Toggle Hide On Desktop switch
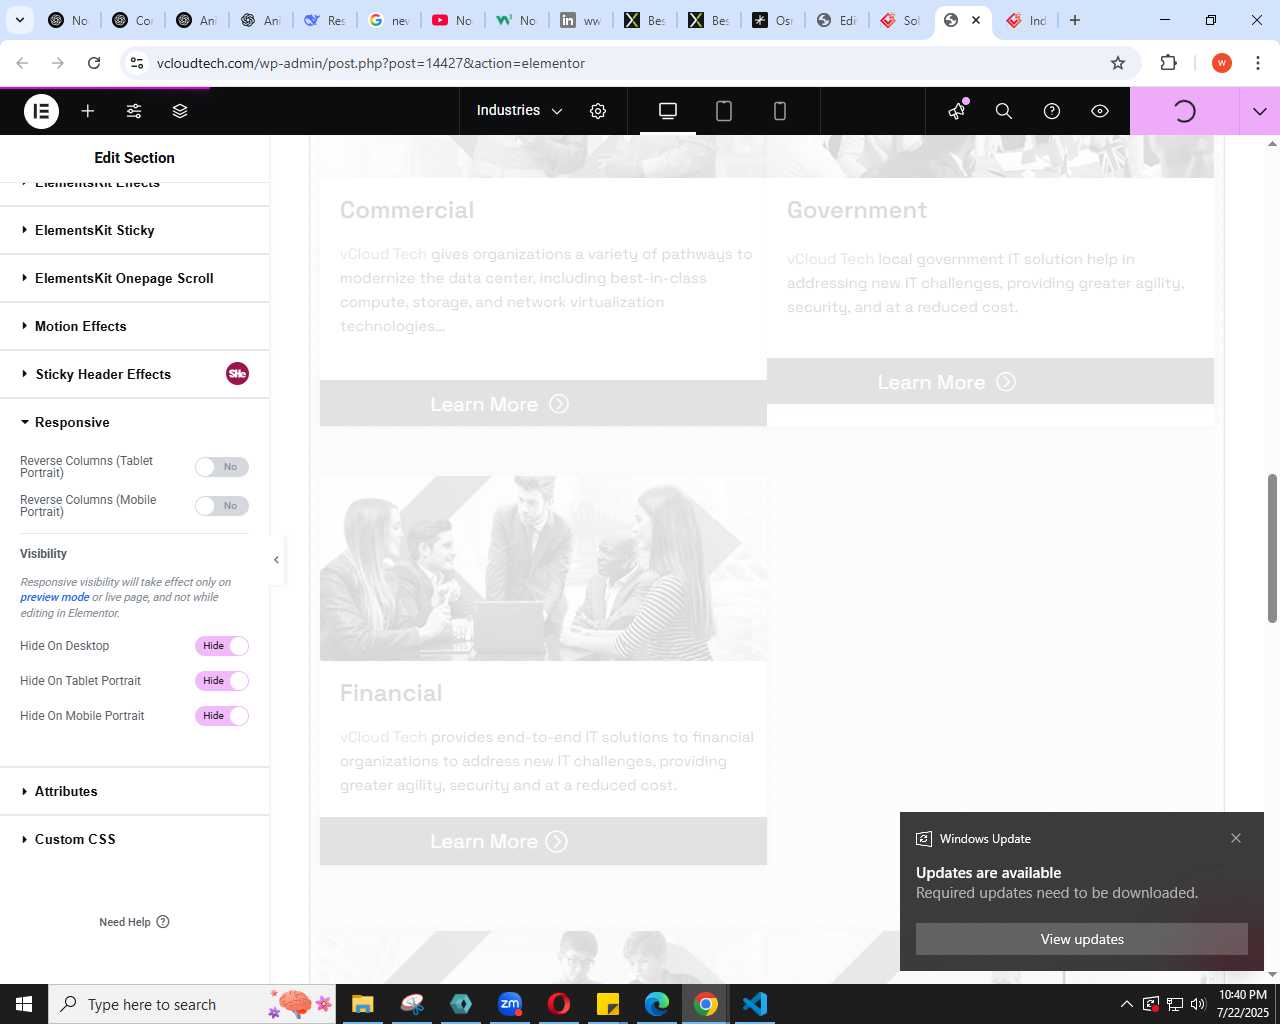Screen dimensions: 1280x1024 [x=222, y=646]
